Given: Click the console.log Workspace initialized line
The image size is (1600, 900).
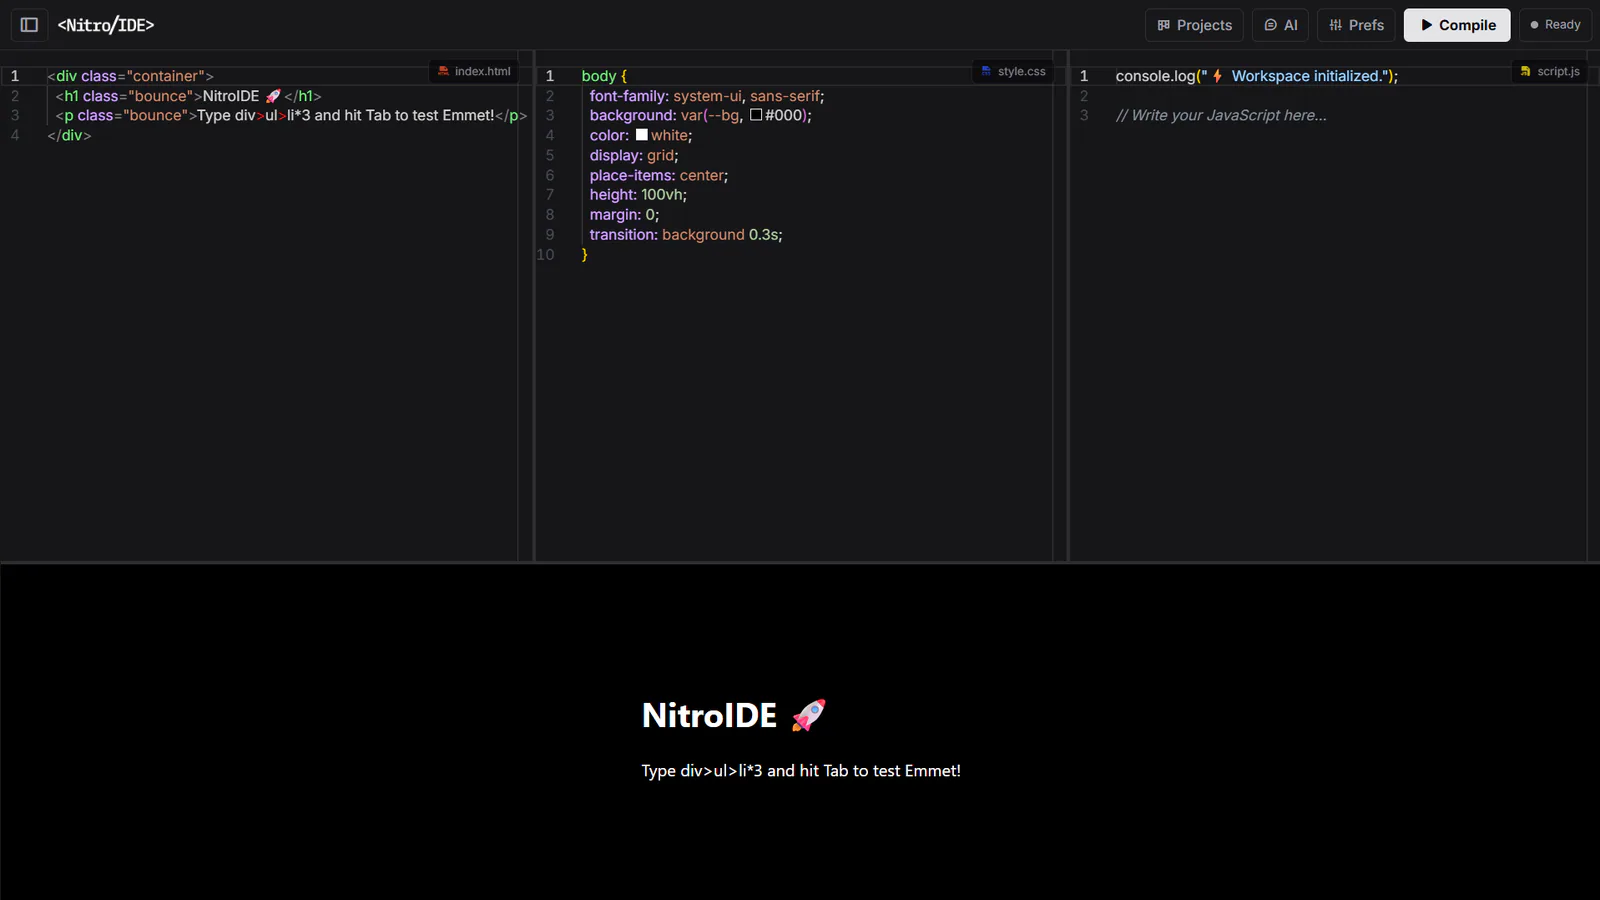Looking at the screenshot, I should [1257, 76].
